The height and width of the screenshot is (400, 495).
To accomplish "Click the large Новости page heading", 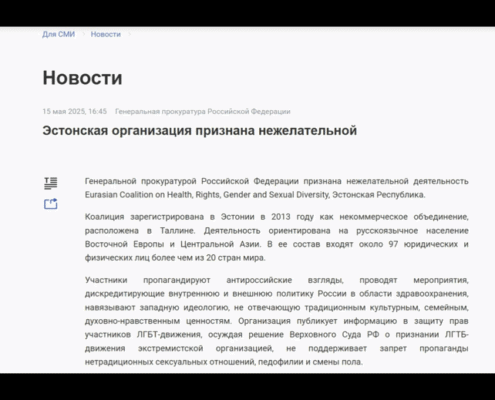I will coord(82,78).
